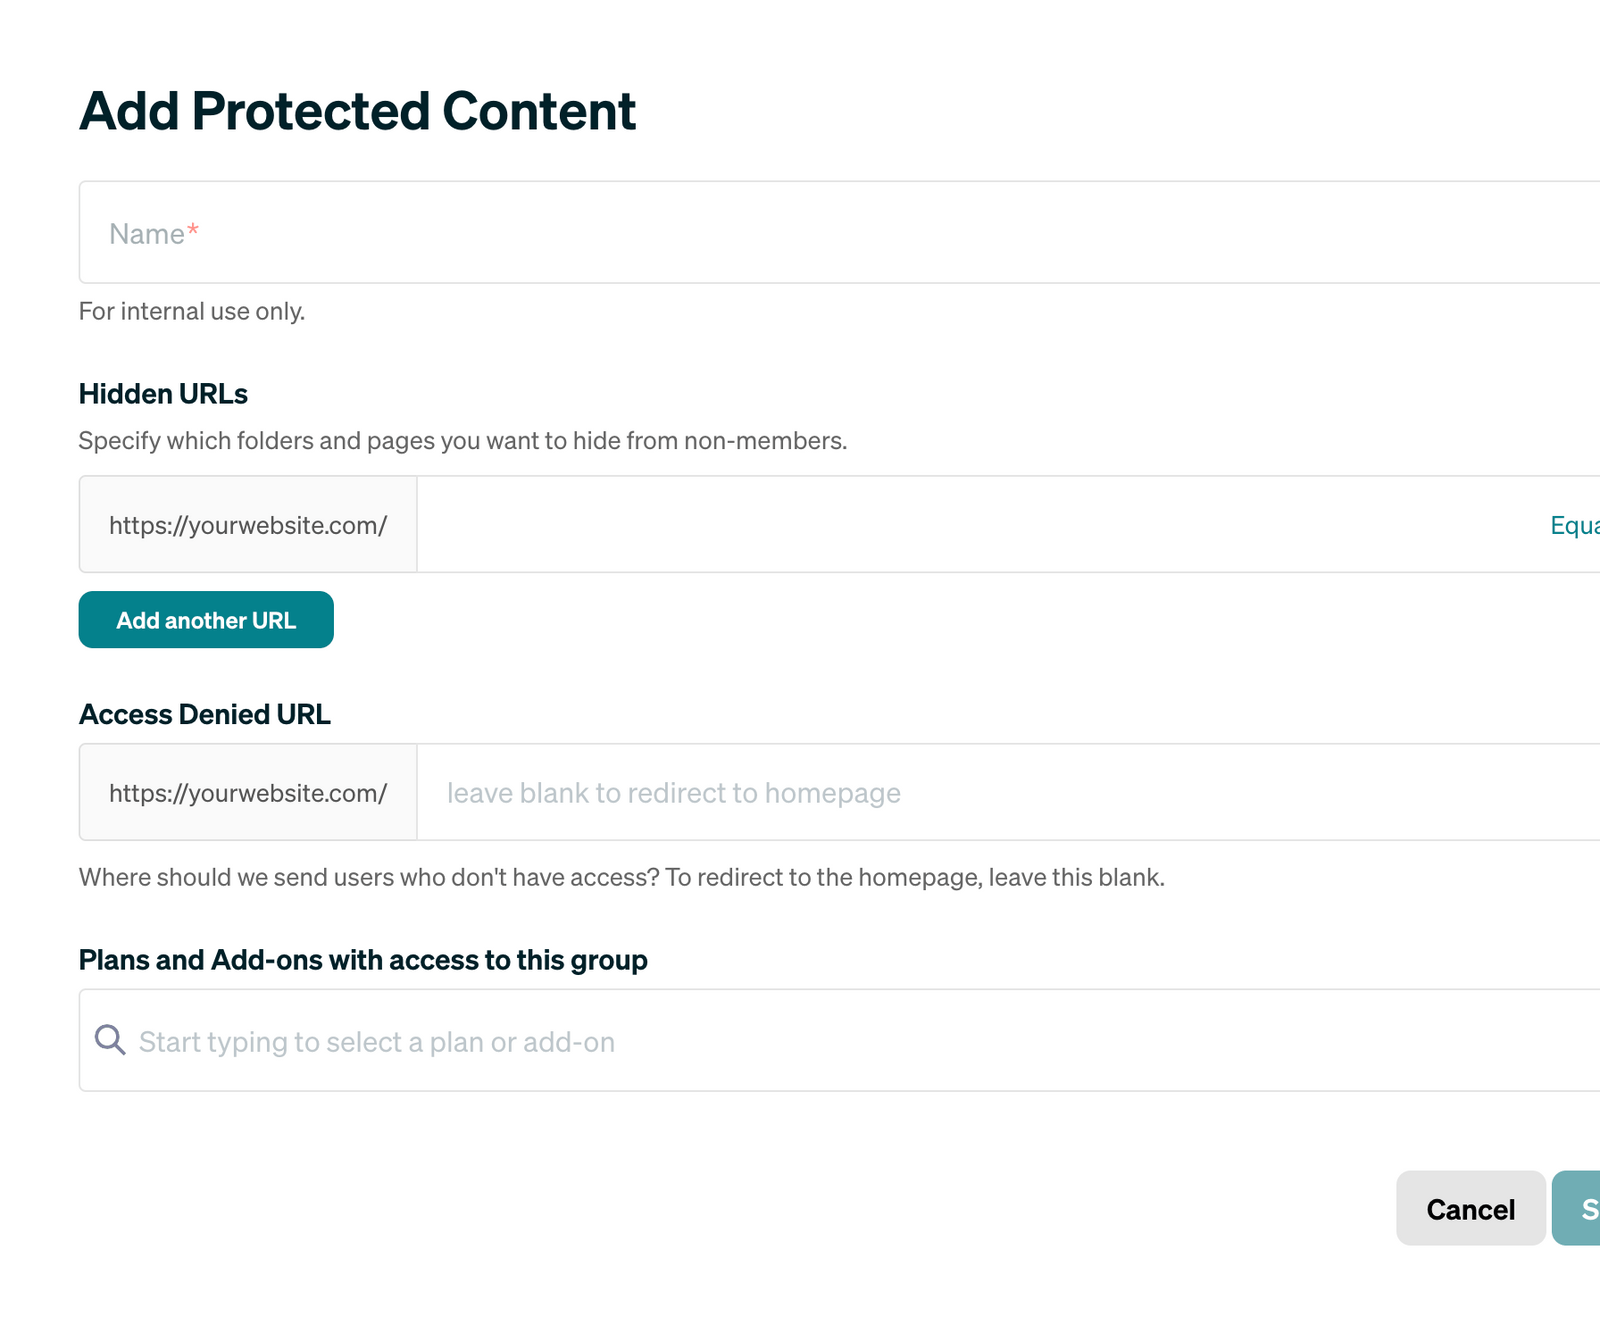Screen dimensions: 1600x1325
Task: Click the yourwebsite.com prefix under Access Denied URL
Action: [248, 792]
